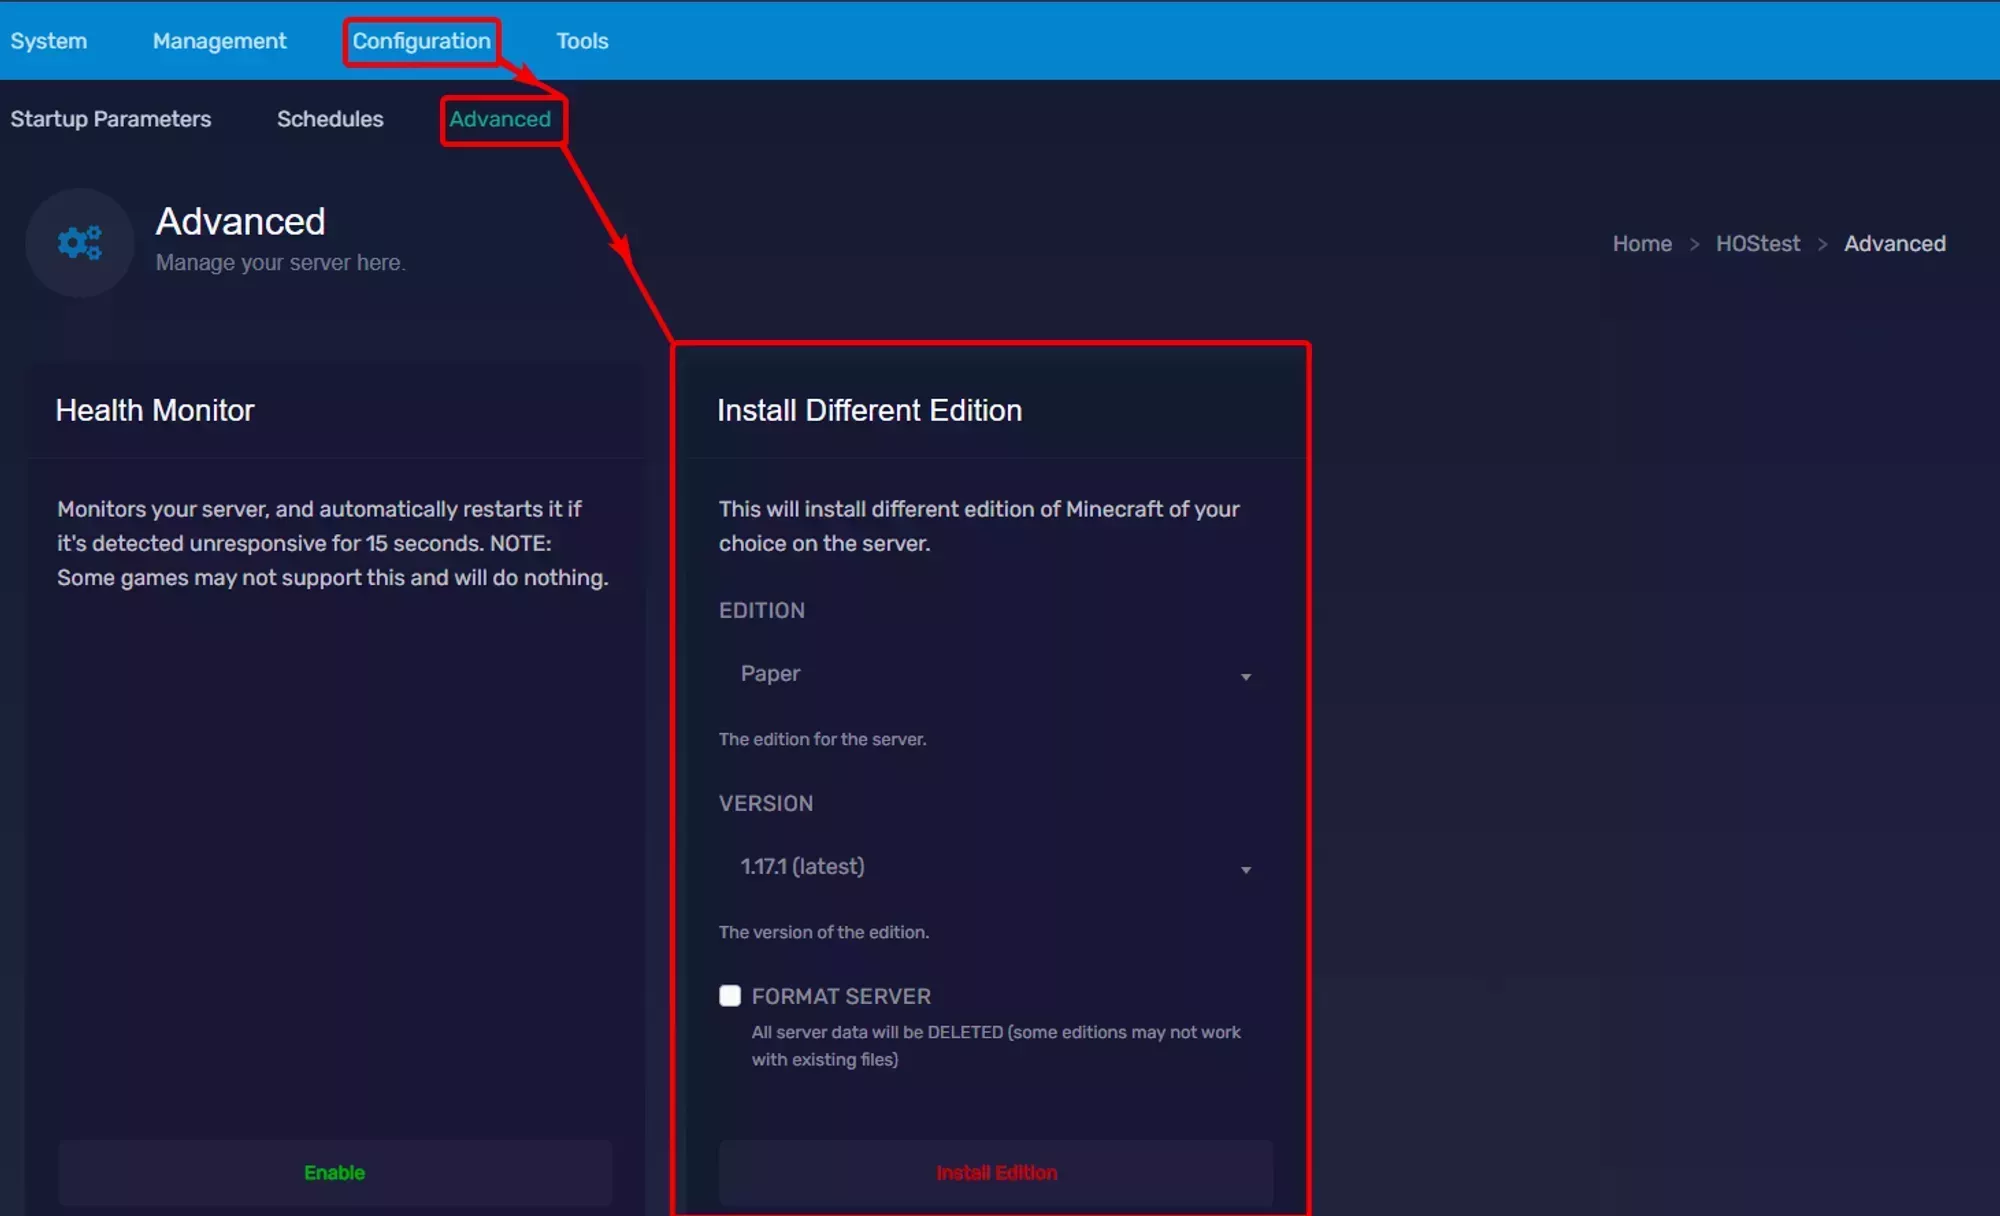Switch to the Schedules tab
Image resolution: width=2000 pixels, height=1216 pixels.
pos(330,119)
